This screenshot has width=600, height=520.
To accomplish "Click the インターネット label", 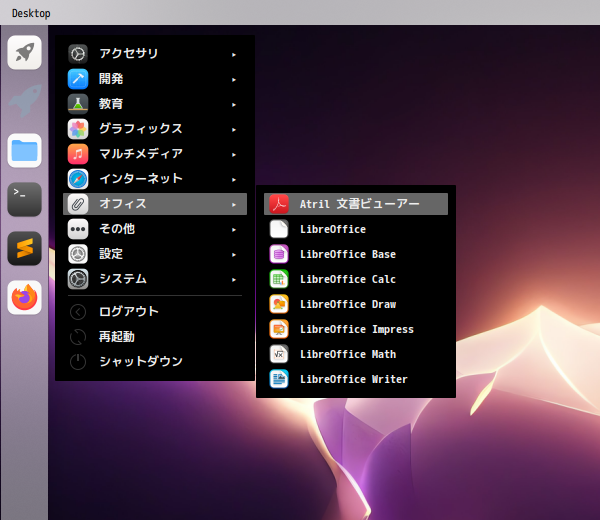I will coord(141,179).
